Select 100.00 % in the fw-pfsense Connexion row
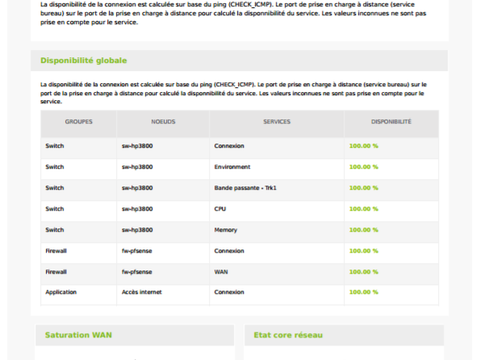480x360 pixels. [364, 251]
